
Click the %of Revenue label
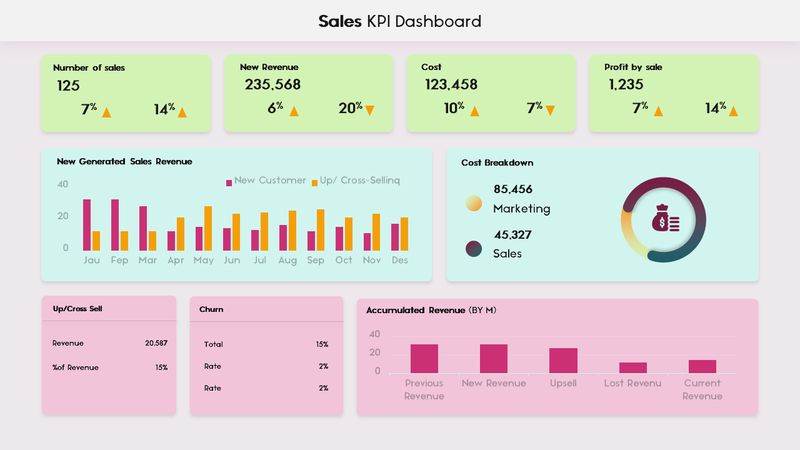76,367
